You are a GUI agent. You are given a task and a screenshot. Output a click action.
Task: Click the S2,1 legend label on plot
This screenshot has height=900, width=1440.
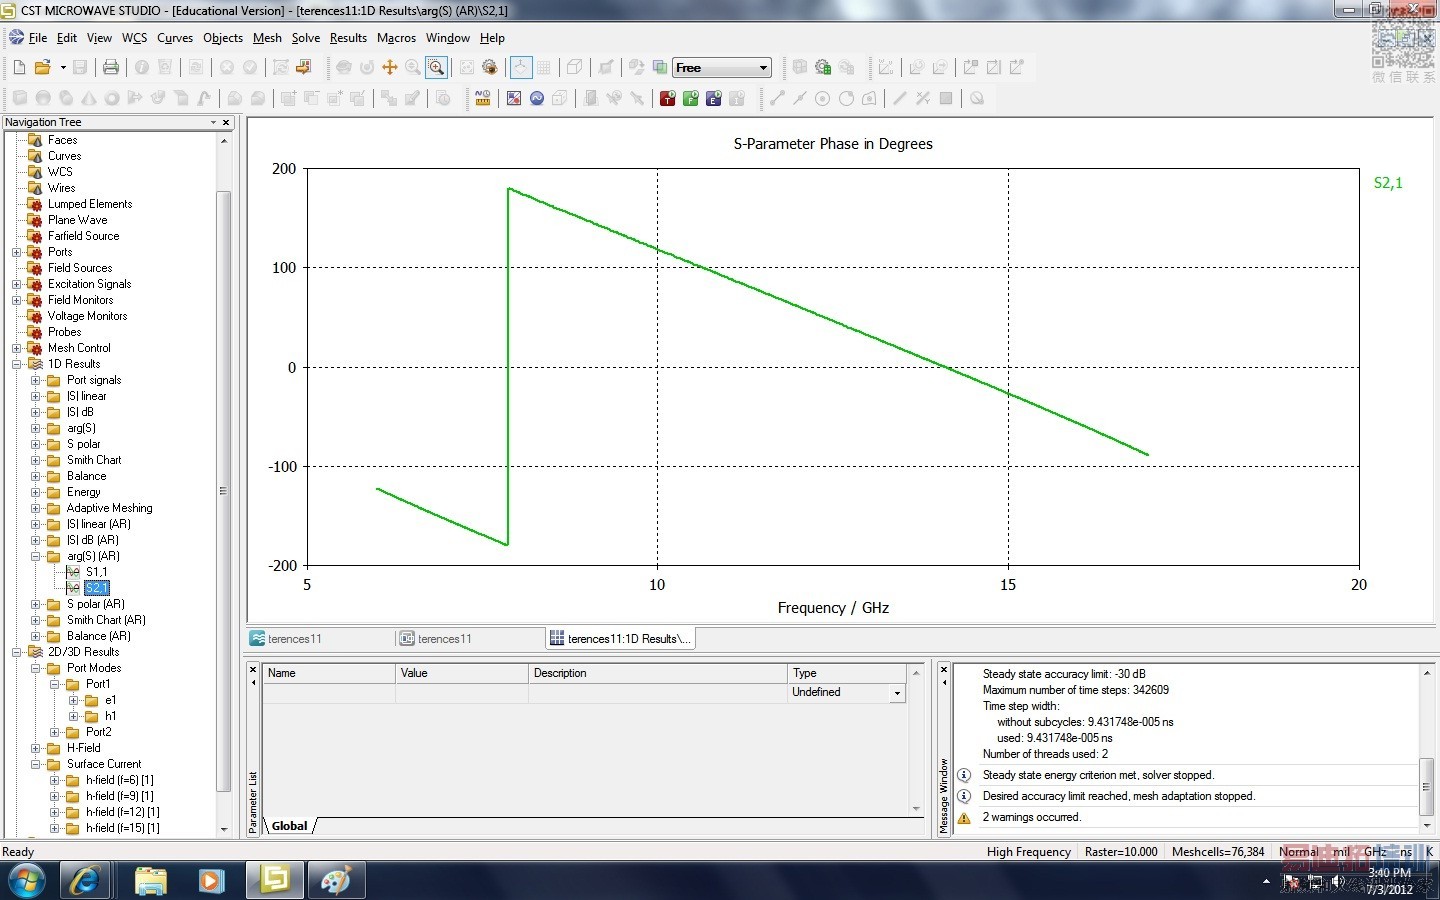(1388, 183)
